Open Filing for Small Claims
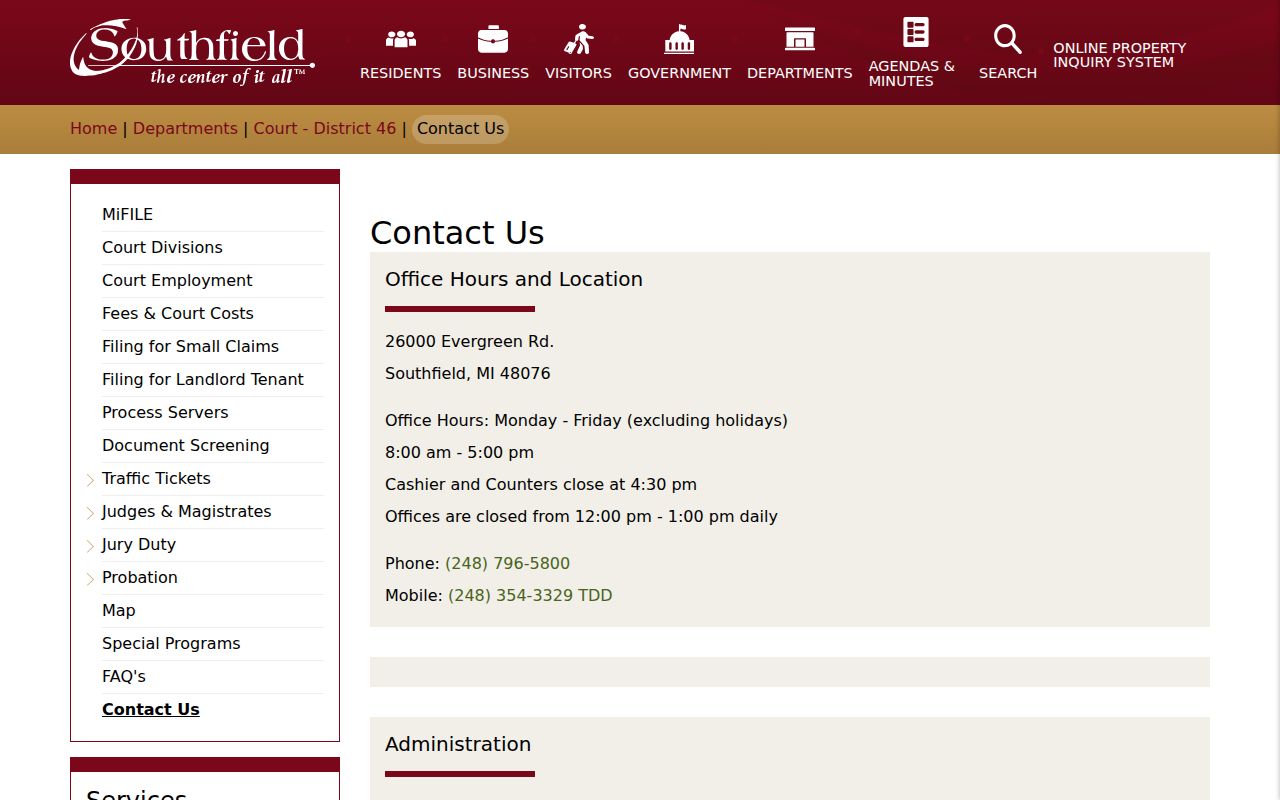The height and width of the screenshot is (800, 1280). pyautogui.click(x=190, y=347)
